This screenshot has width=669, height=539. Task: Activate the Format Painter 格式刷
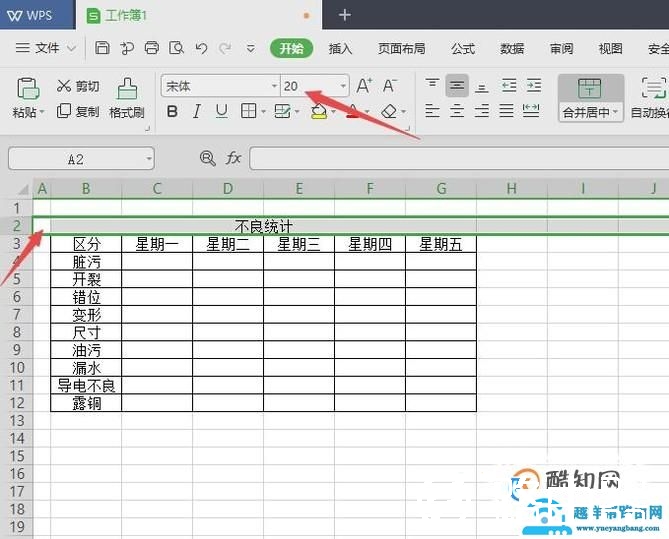127,98
